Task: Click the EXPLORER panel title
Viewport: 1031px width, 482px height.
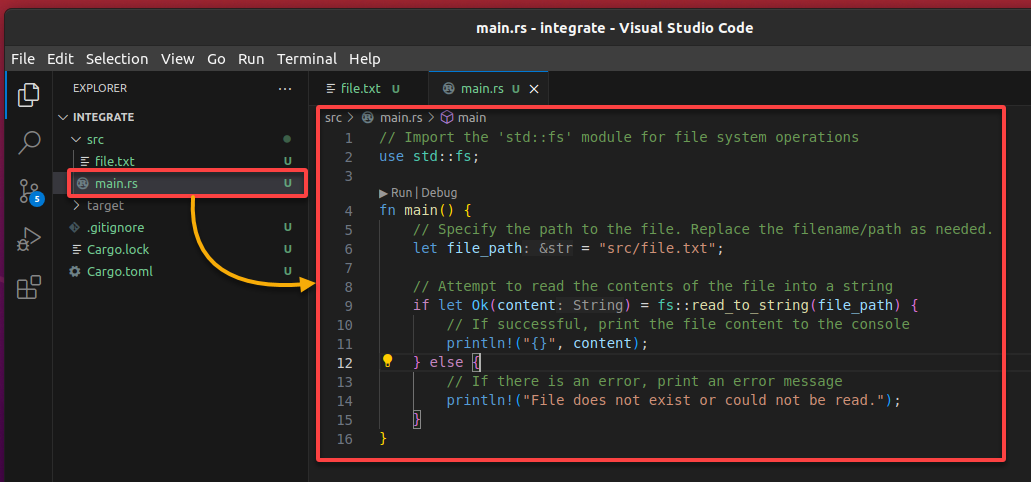Action: coord(100,88)
